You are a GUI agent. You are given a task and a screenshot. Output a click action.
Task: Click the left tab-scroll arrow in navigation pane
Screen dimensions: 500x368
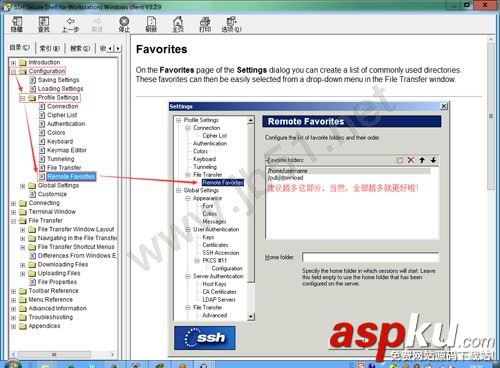pyautogui.click(x=111, y=48)
